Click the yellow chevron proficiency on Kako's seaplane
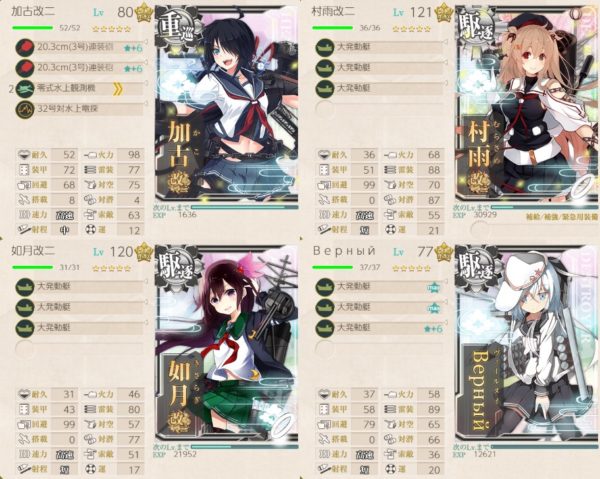The image size is (600, 479). tap(118, 89)
